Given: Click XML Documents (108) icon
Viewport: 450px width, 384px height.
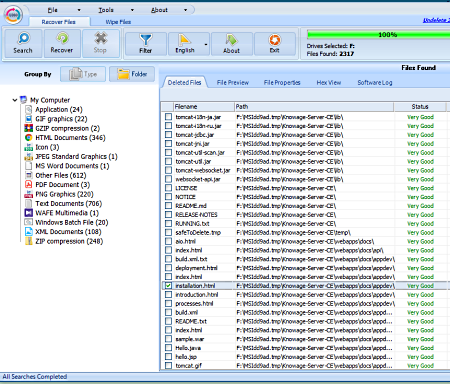Looking at the screenshot, I should [29, 231].
